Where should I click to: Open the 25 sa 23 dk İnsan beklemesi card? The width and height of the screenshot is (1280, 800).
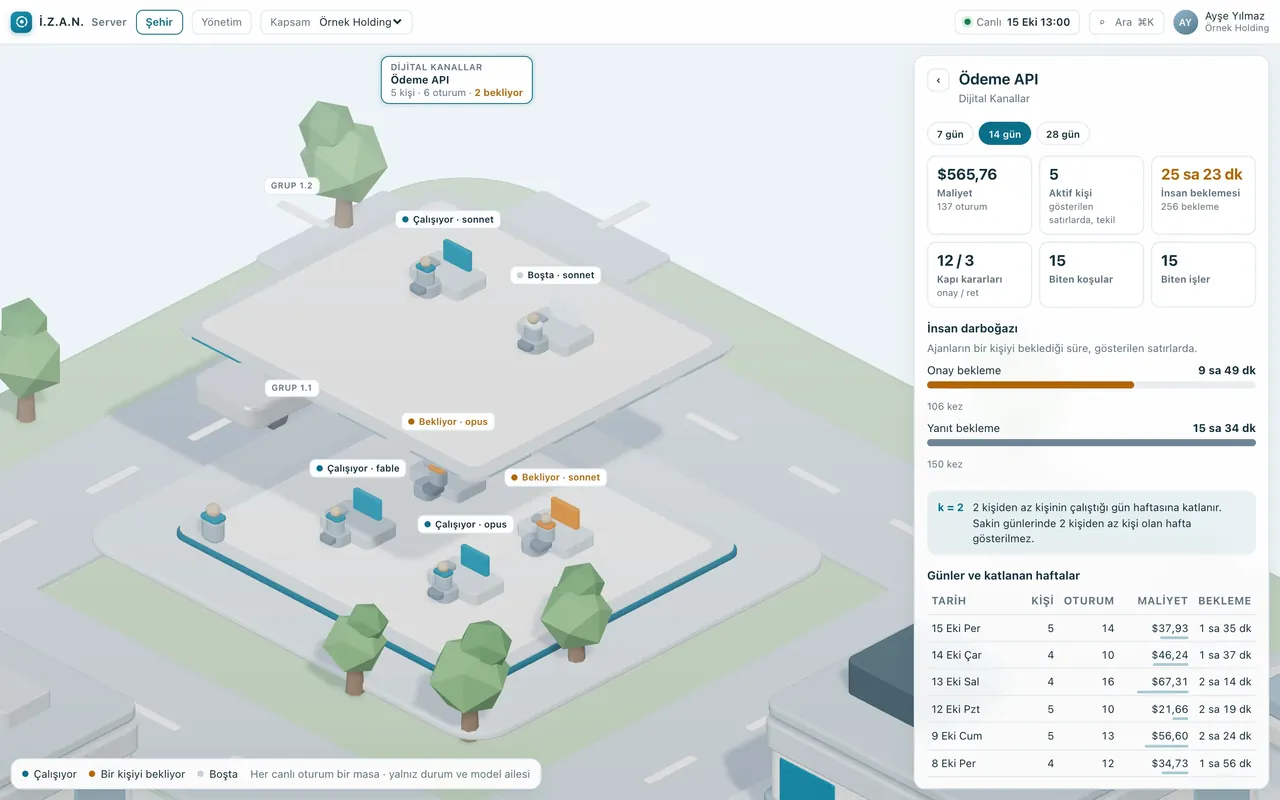[1203, 195]
